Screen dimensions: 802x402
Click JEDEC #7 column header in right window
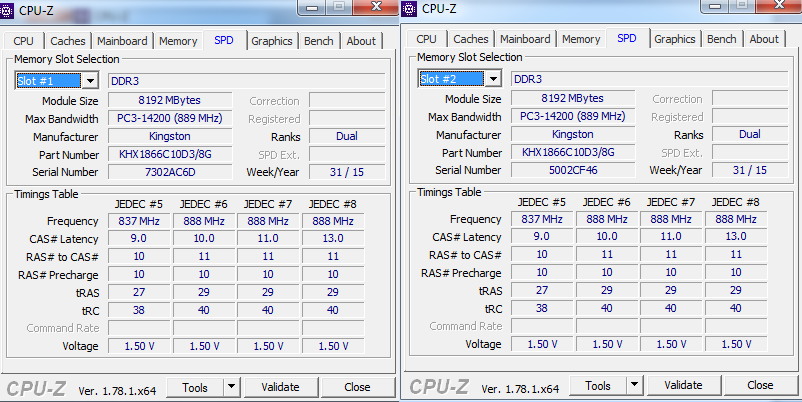[x=671, y=202]
